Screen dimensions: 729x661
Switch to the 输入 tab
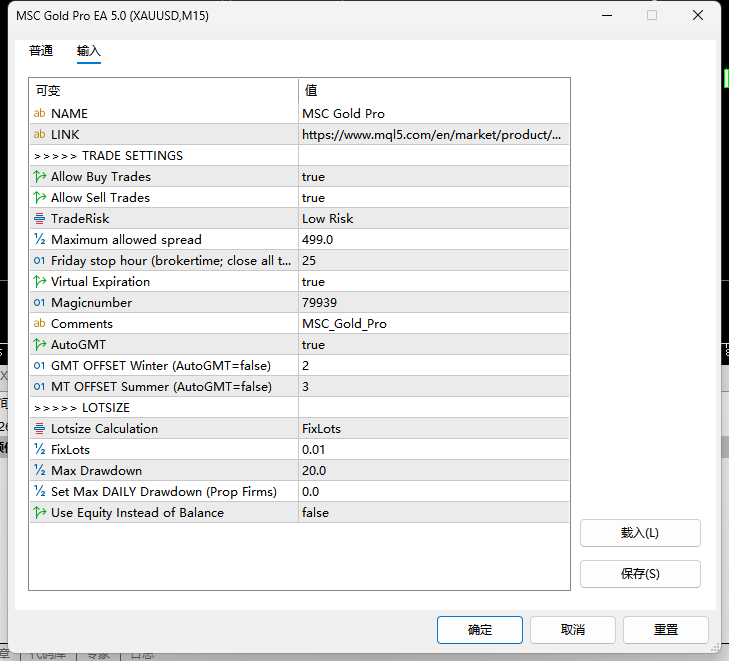[89, 51]
